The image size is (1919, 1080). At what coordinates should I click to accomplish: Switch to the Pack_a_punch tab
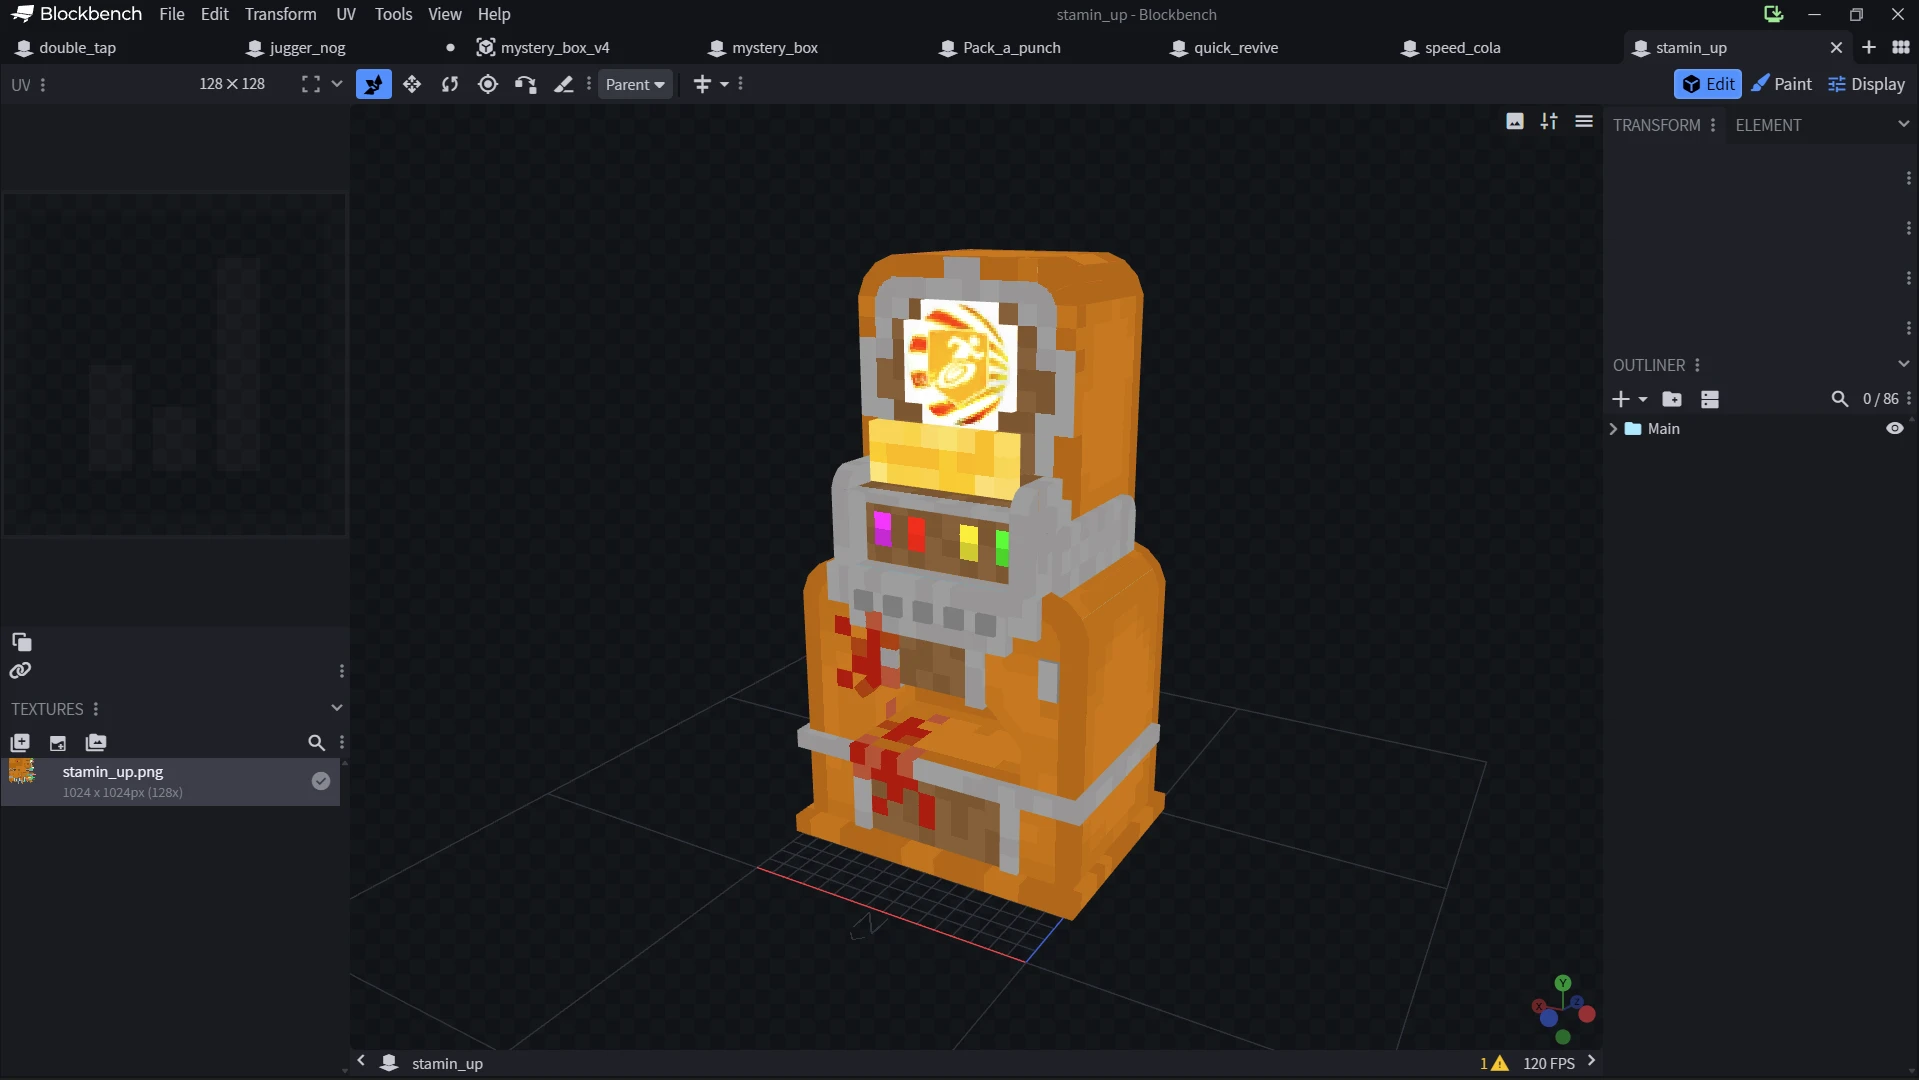(x=1012, y=48)
